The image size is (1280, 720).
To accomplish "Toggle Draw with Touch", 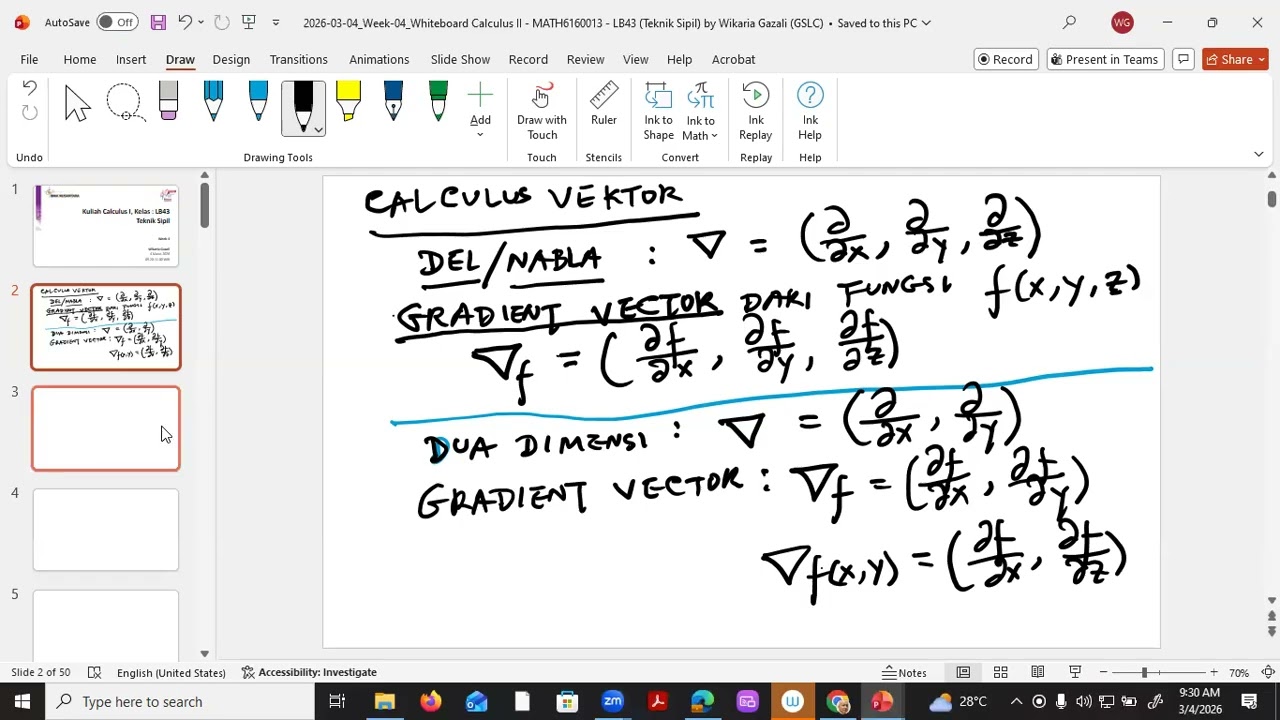I will click(542, 112).
